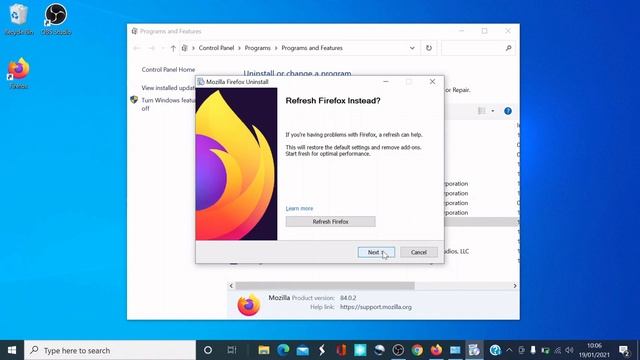Open Cortana from the taskbar
Image resolution: width=640 pixels, height=360 pixels.
(208, 350)
